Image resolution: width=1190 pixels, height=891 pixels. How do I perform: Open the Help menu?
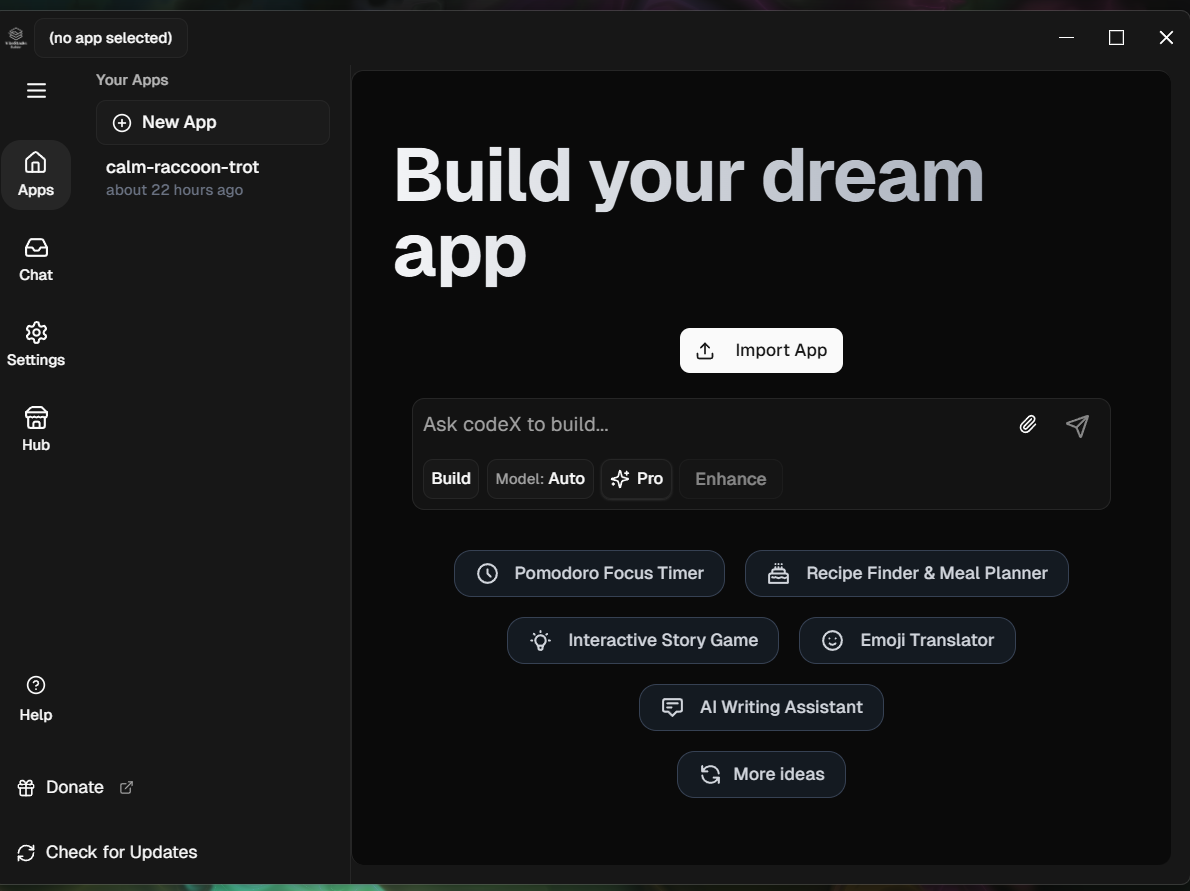(36, 698)
